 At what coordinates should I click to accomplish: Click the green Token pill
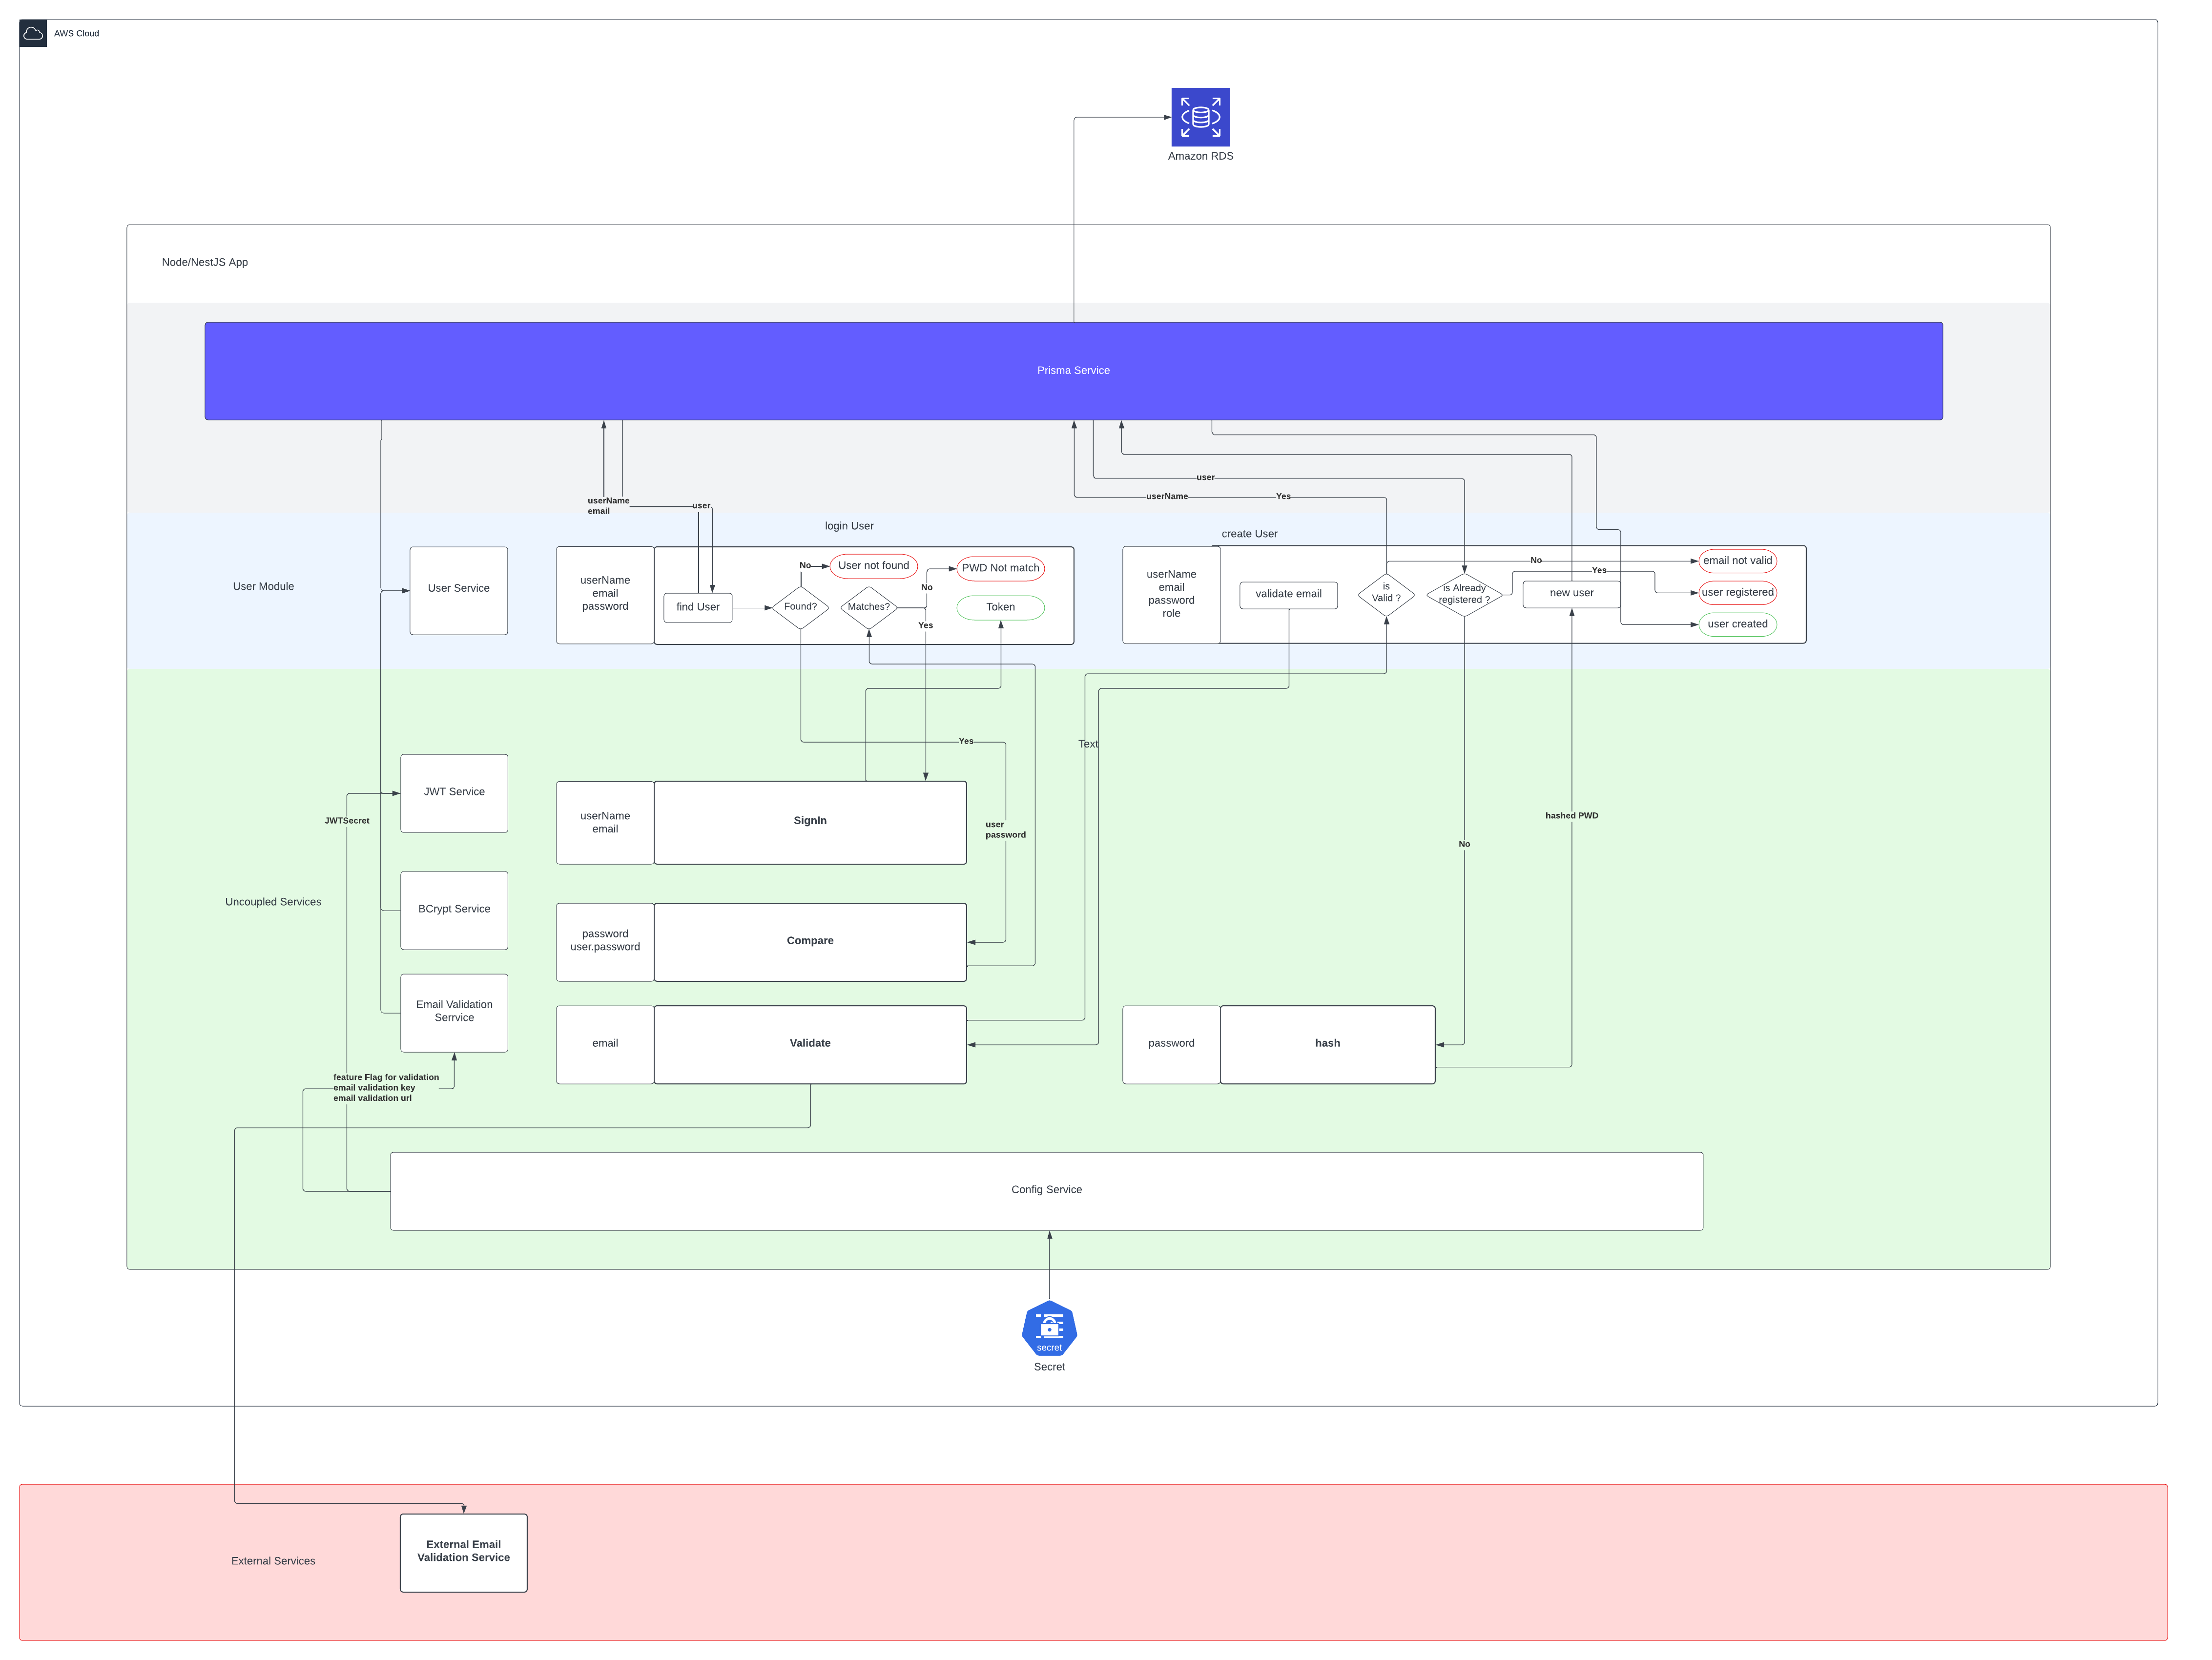pyautogui.click(x=1000, y=607)
